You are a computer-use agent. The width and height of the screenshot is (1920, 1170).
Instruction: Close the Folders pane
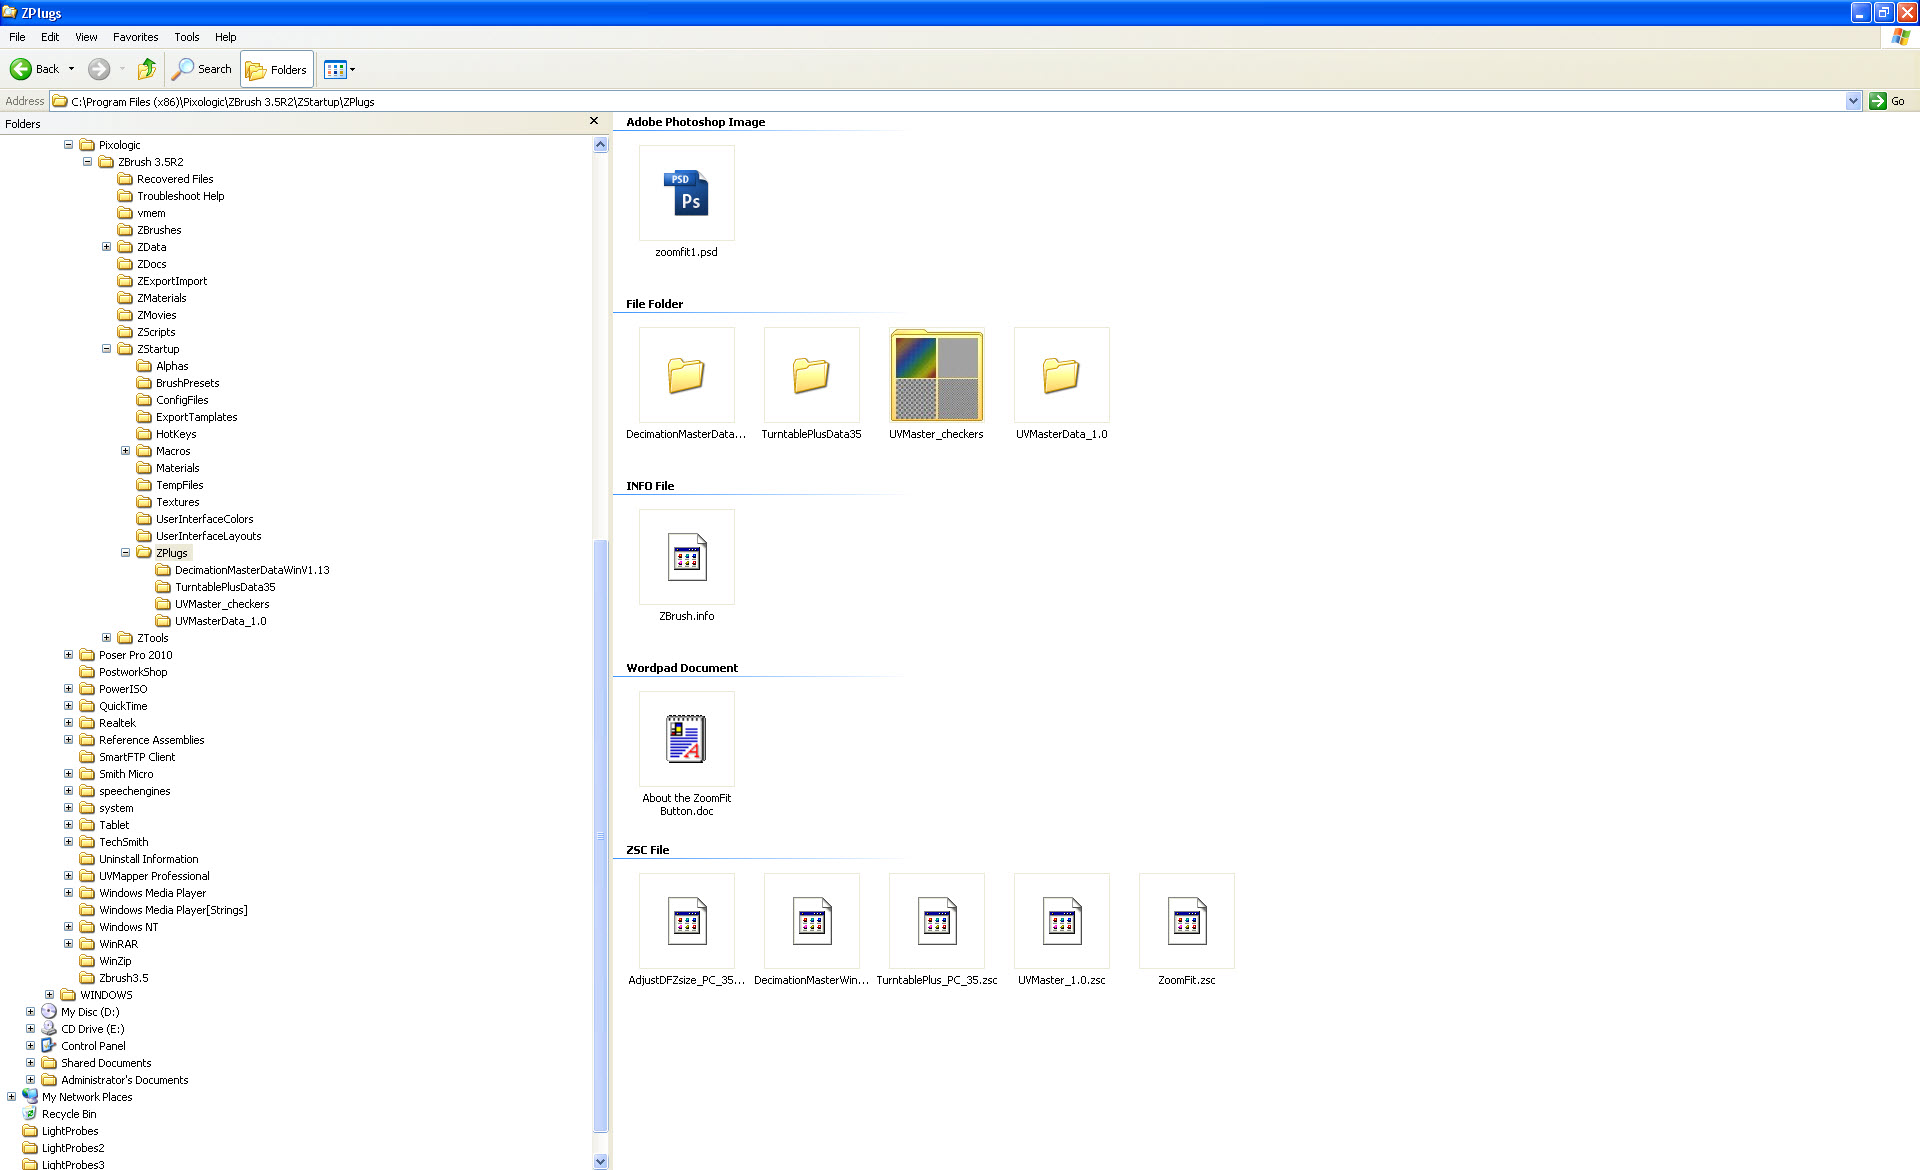coord(594,121)
